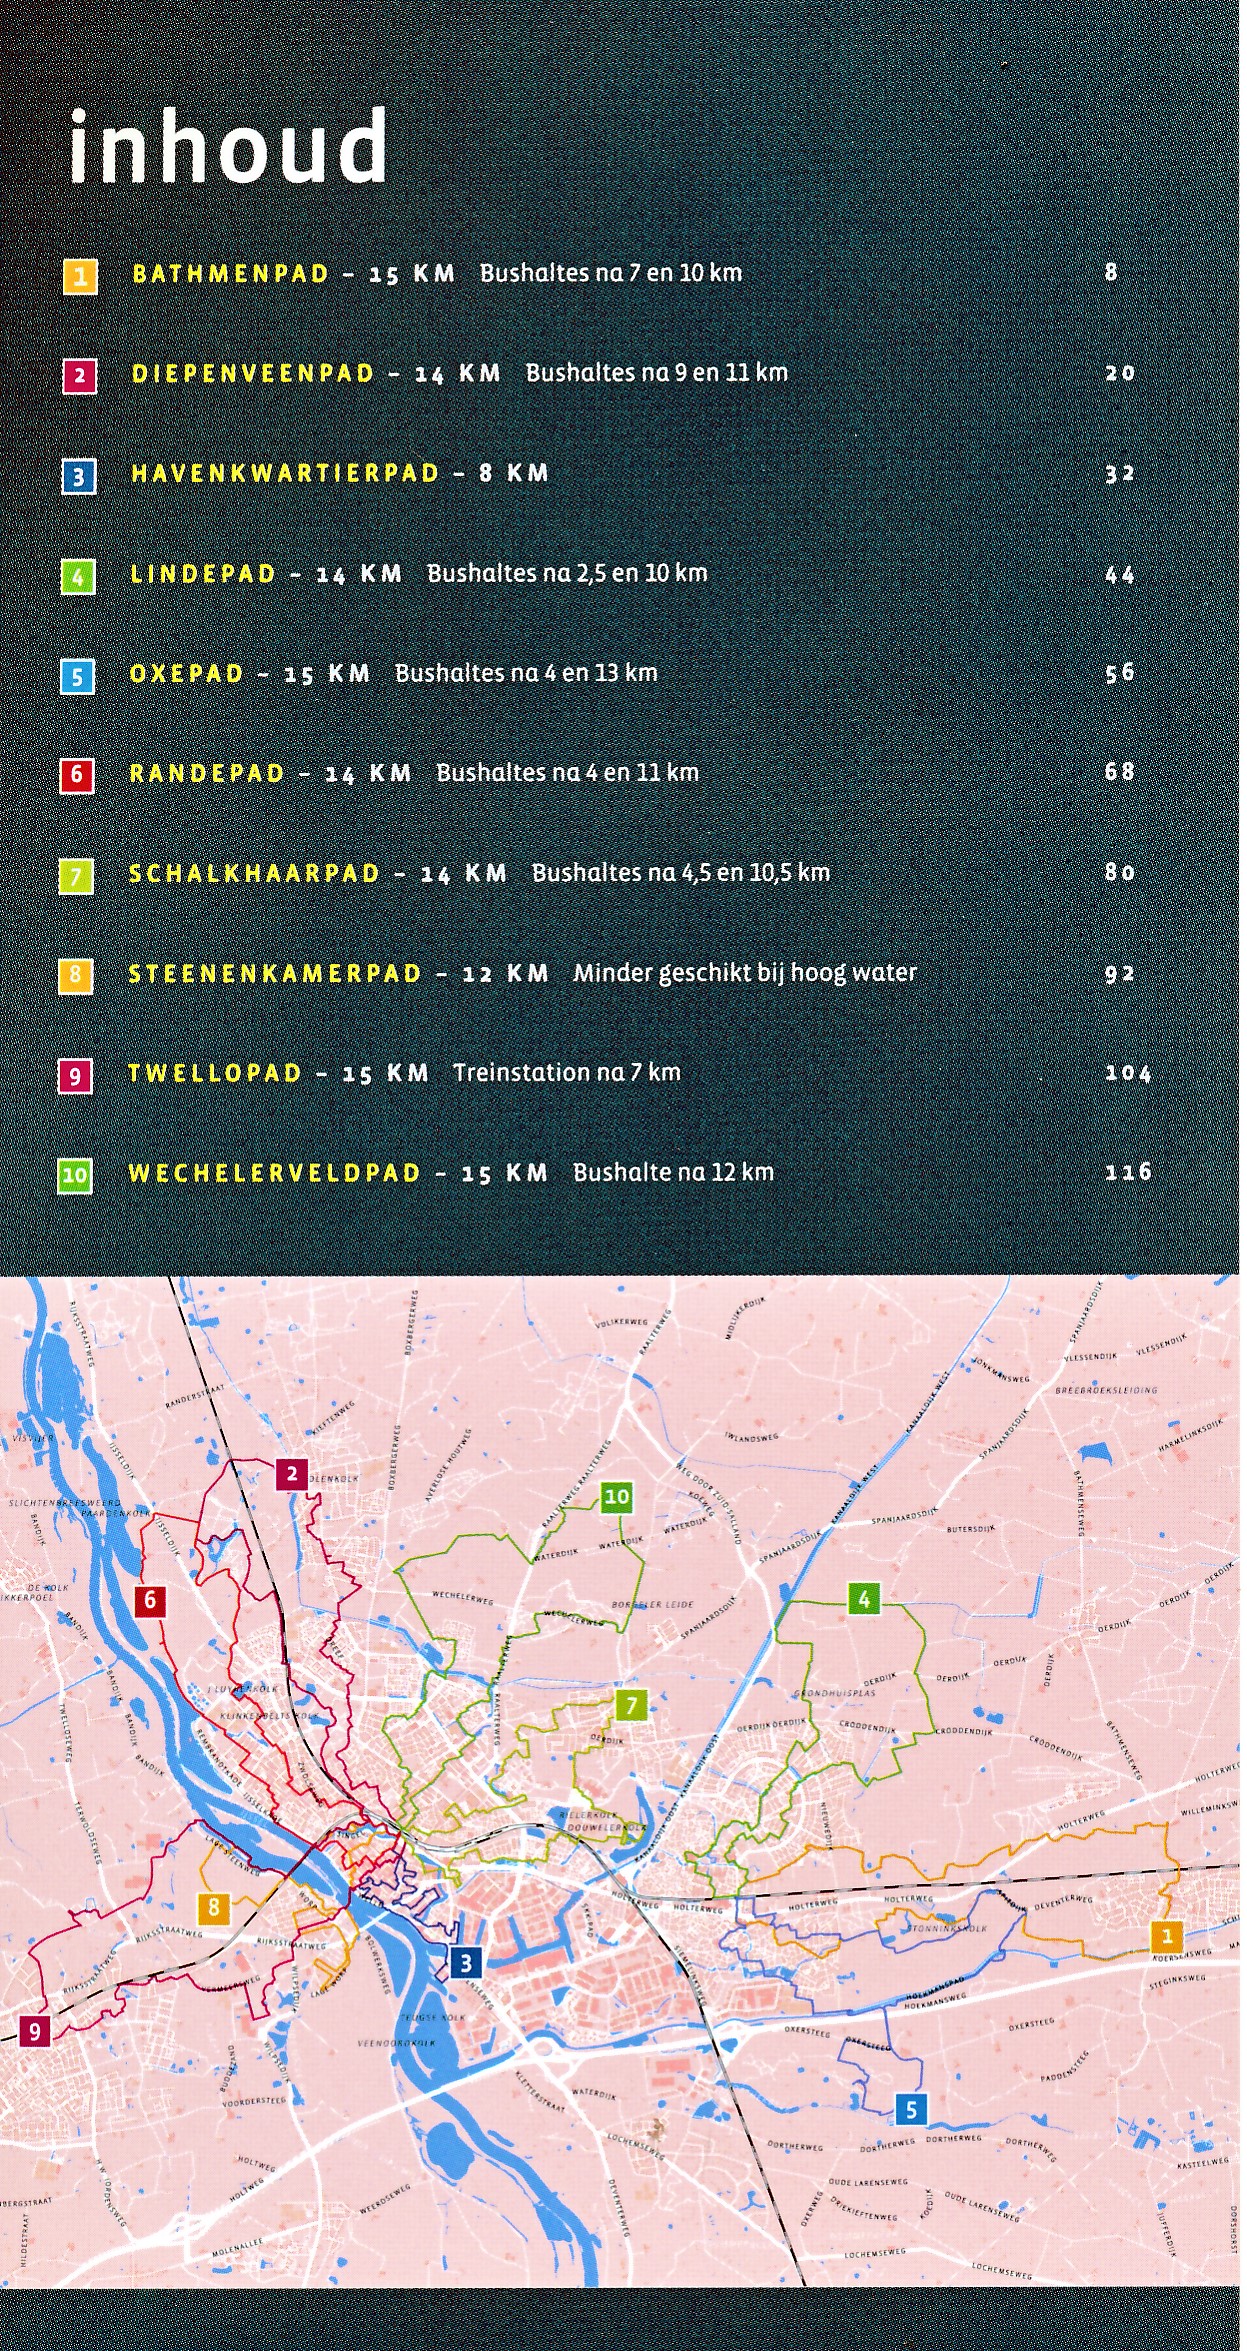Click the green number 4 marker on the map
Screen dimensions: 1247x2351
click(864, 1599)
